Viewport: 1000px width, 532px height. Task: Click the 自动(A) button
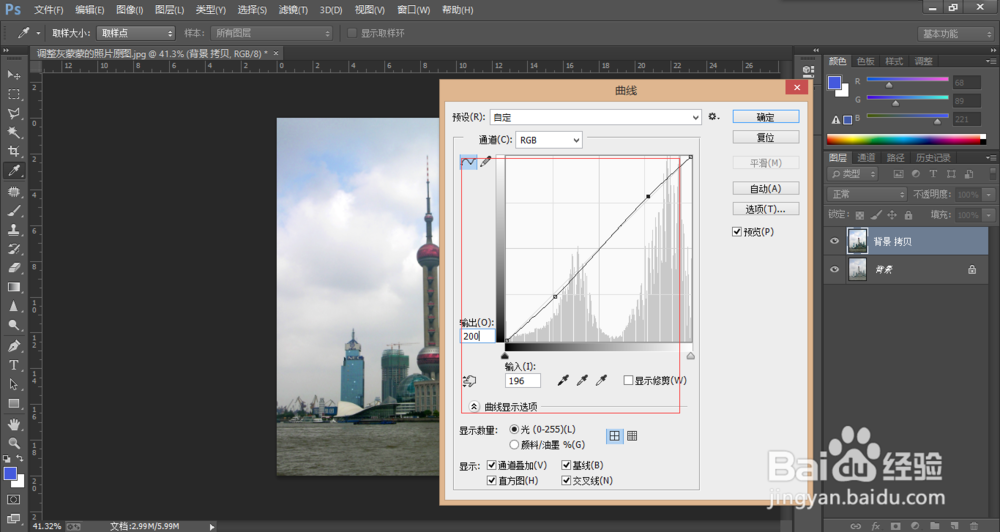tap(765, 188)
